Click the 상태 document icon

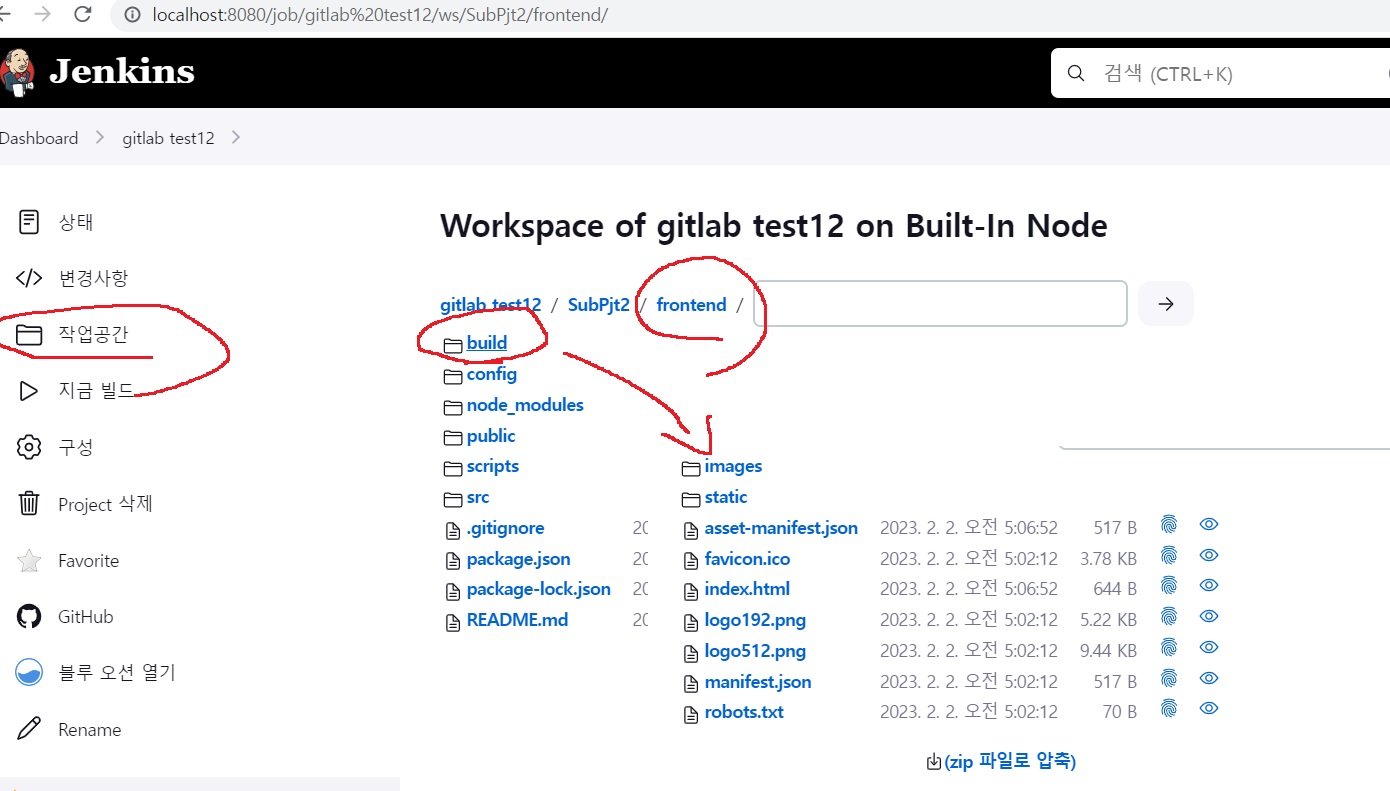click(30, 221)
